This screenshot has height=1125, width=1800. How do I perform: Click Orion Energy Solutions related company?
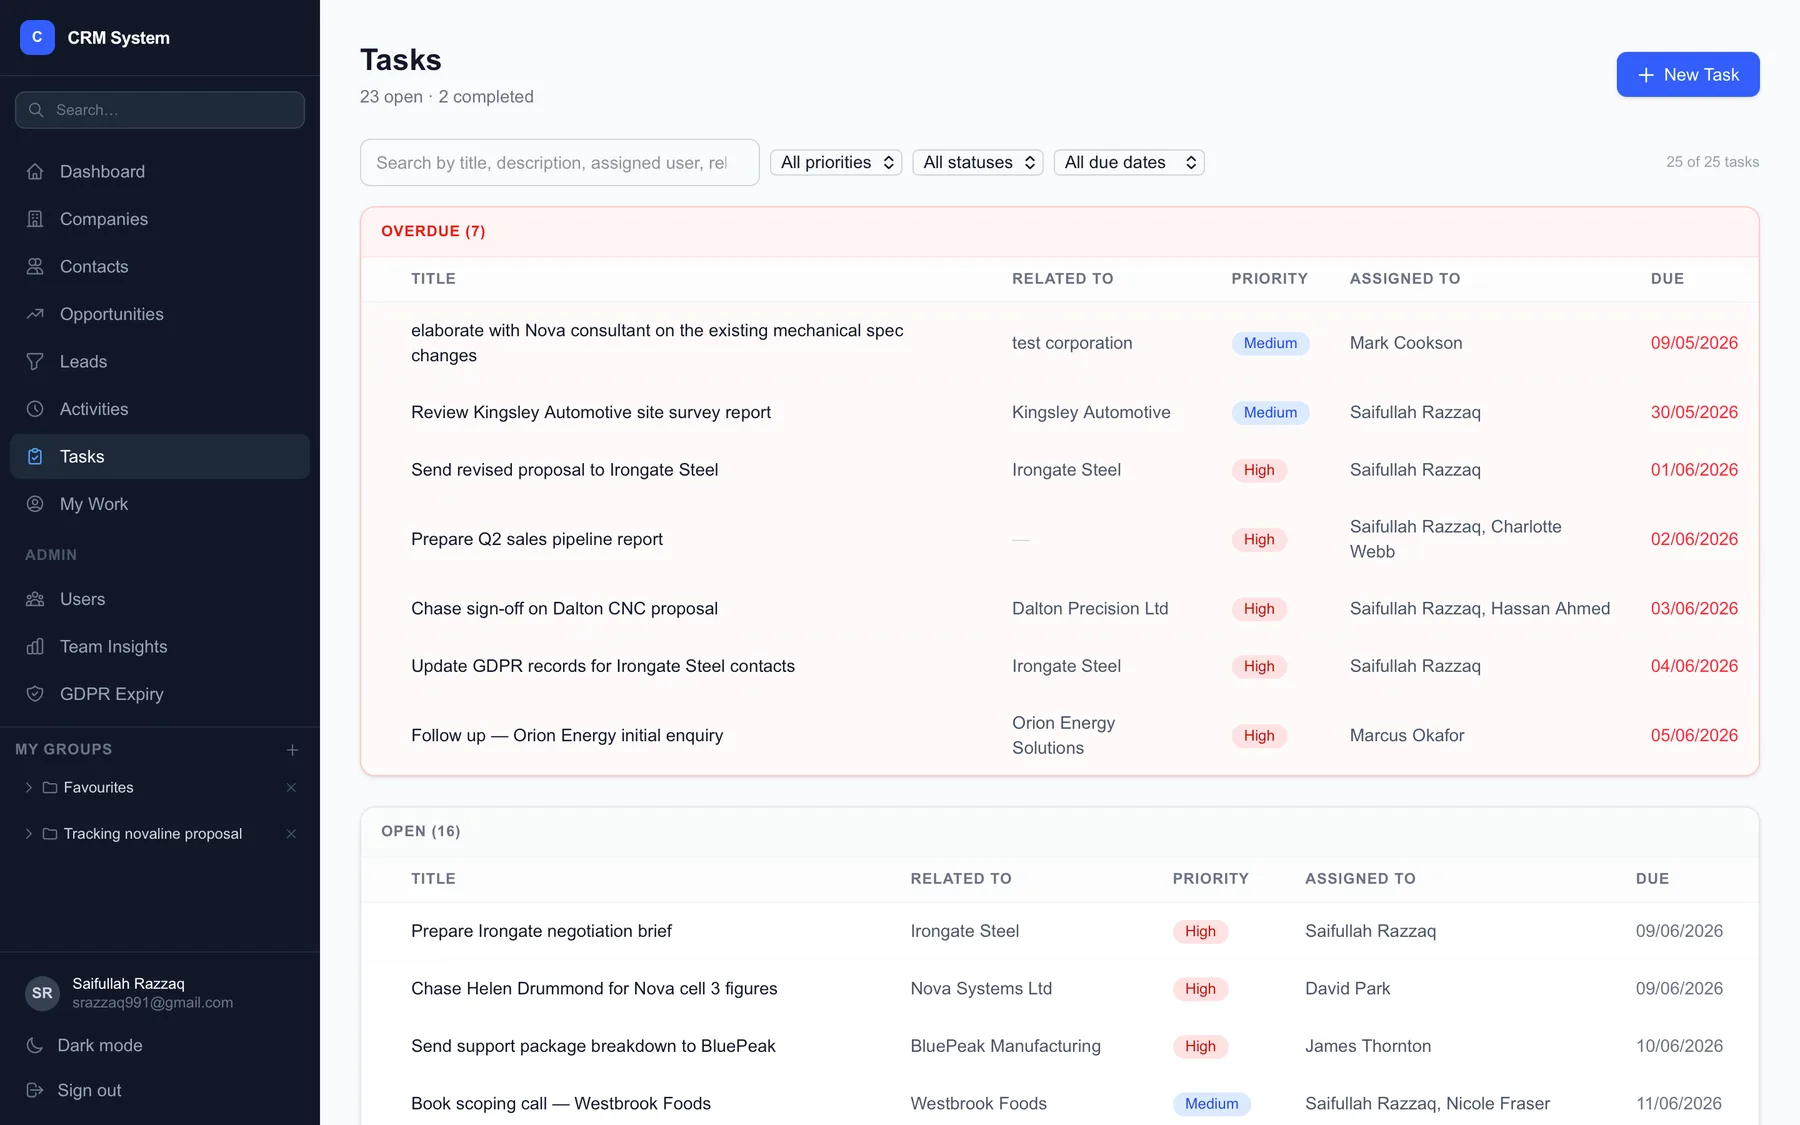click(x=1064, y=735)
